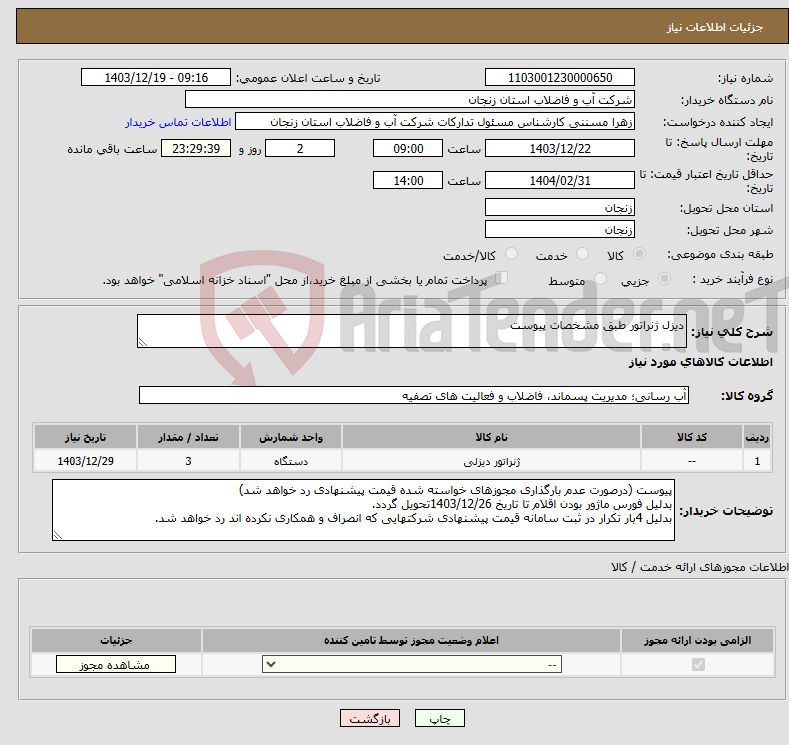Select the متوسط purchase type radio
Screen dimensions: 789x745
coord(600,279)
